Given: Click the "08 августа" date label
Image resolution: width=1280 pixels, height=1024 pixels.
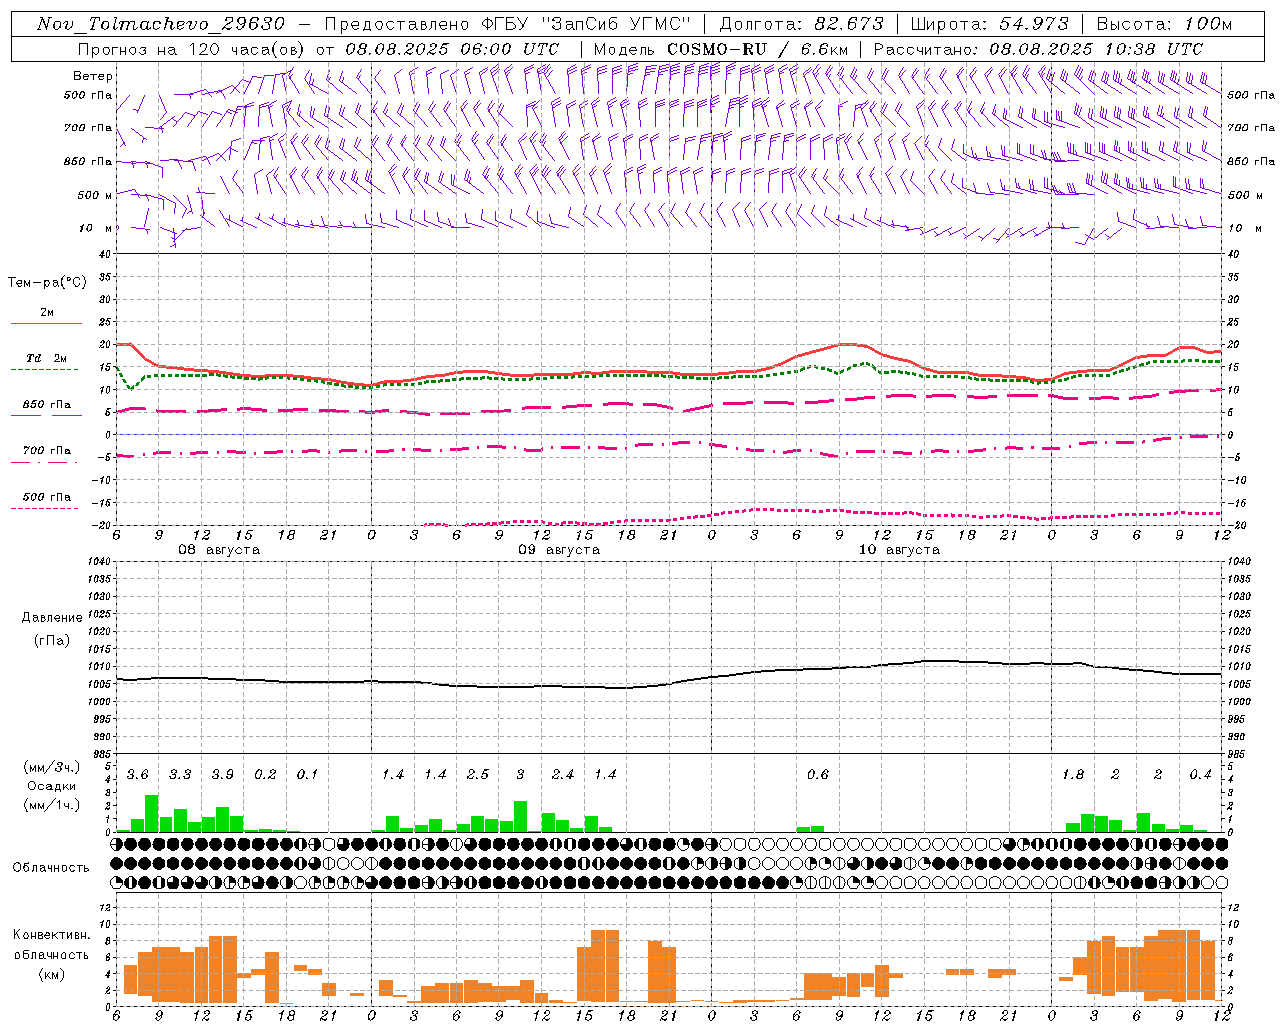Looking at the screenshot, I should (x=219, y=550).
